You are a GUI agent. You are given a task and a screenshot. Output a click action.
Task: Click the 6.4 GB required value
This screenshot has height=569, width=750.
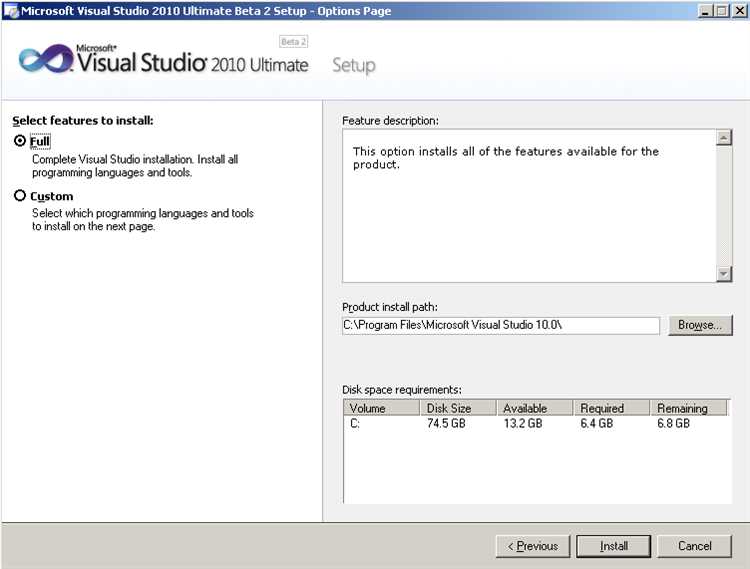pyautogui.click(x=596, y=424)
